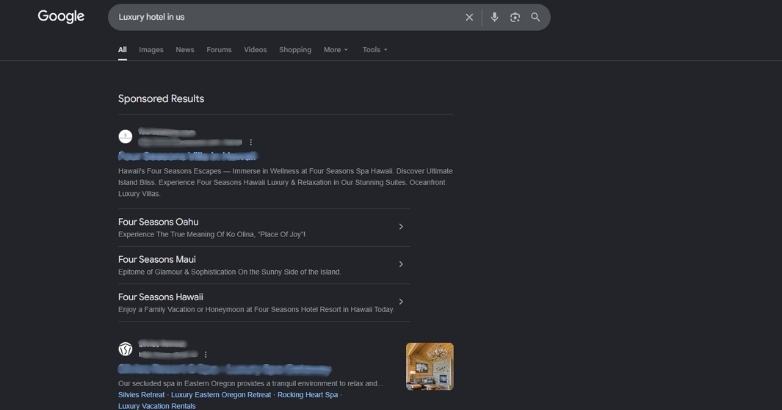Open the blurred Four Seasons ad headline
Image resolution: width=782 pixels, height=410 pixels.
point(188,156)
